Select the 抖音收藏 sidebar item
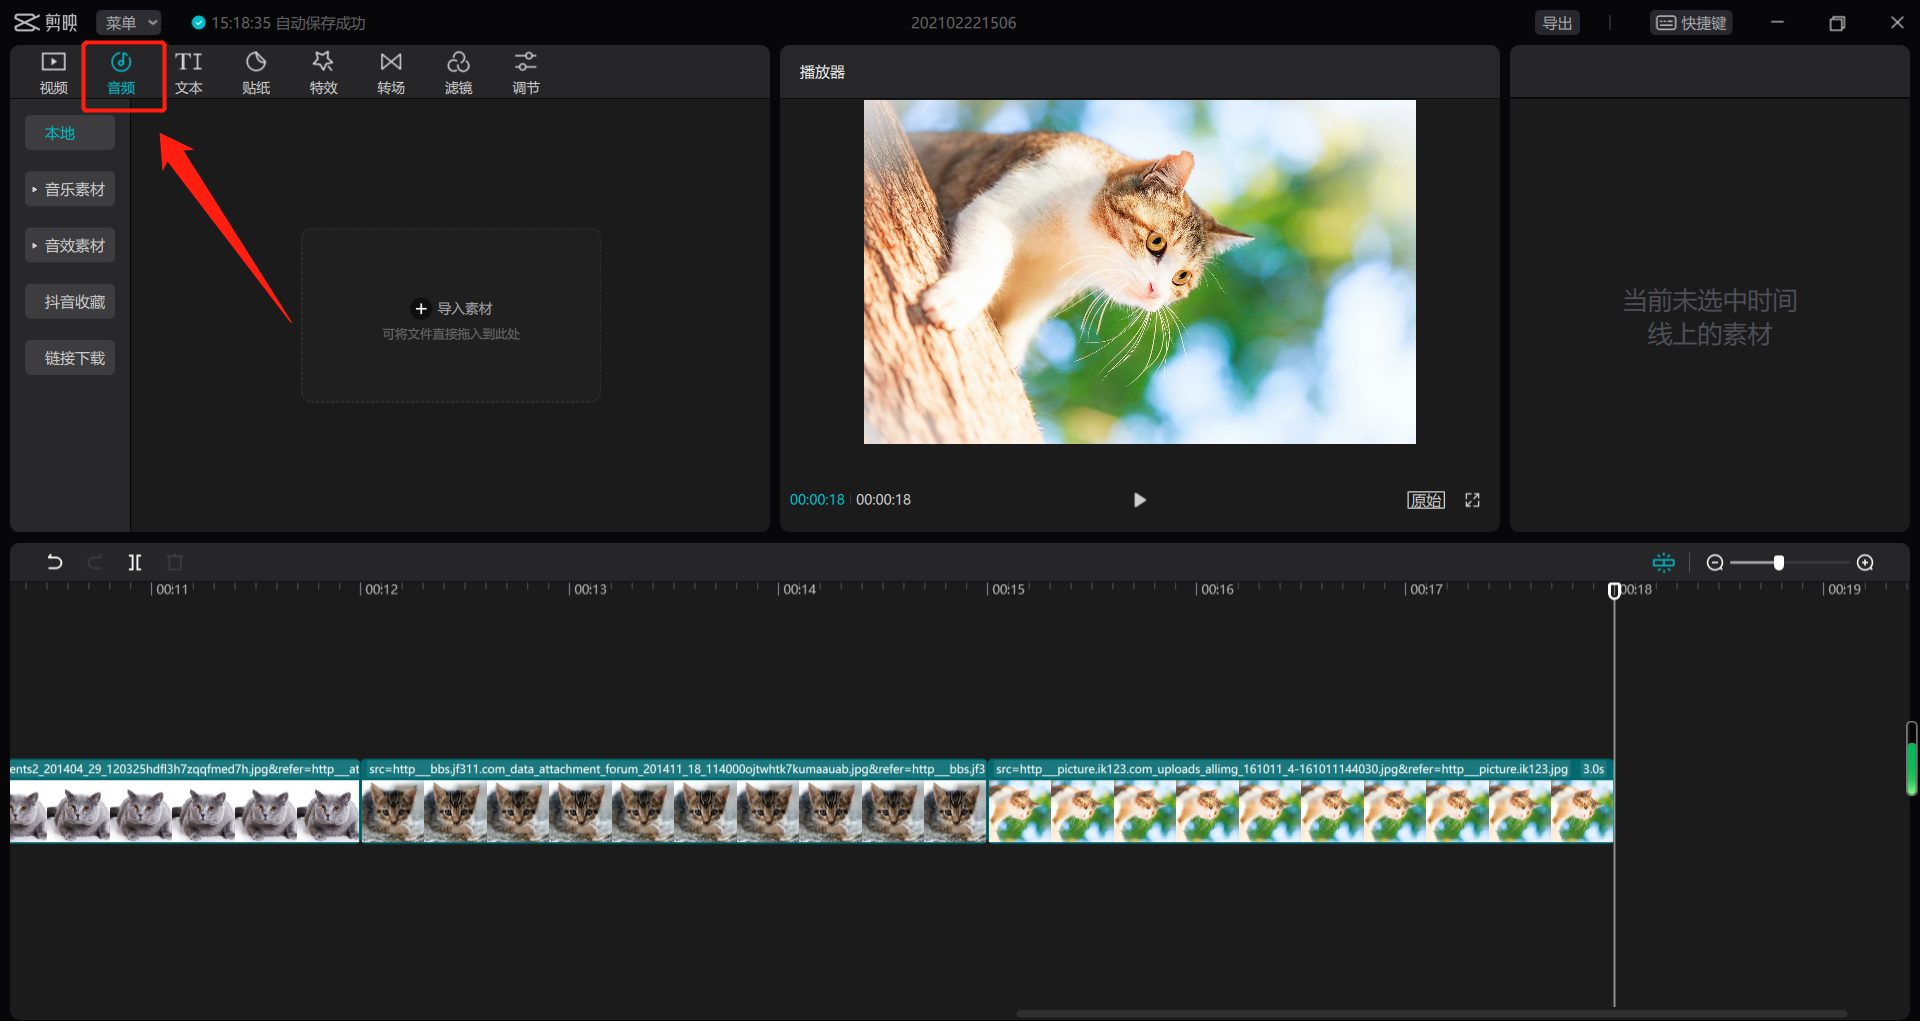This screenshot has width=1920, height=1021. 70,302
